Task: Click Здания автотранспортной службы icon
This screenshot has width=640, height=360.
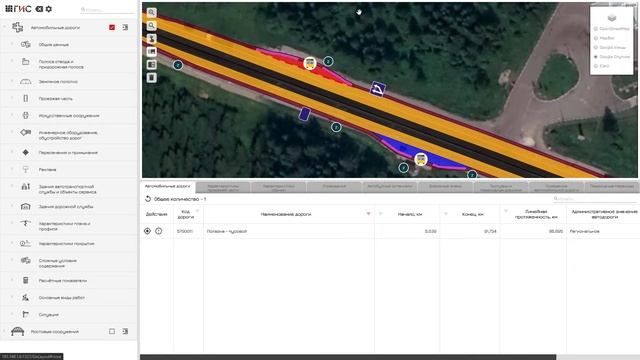Action: (25, 187)
